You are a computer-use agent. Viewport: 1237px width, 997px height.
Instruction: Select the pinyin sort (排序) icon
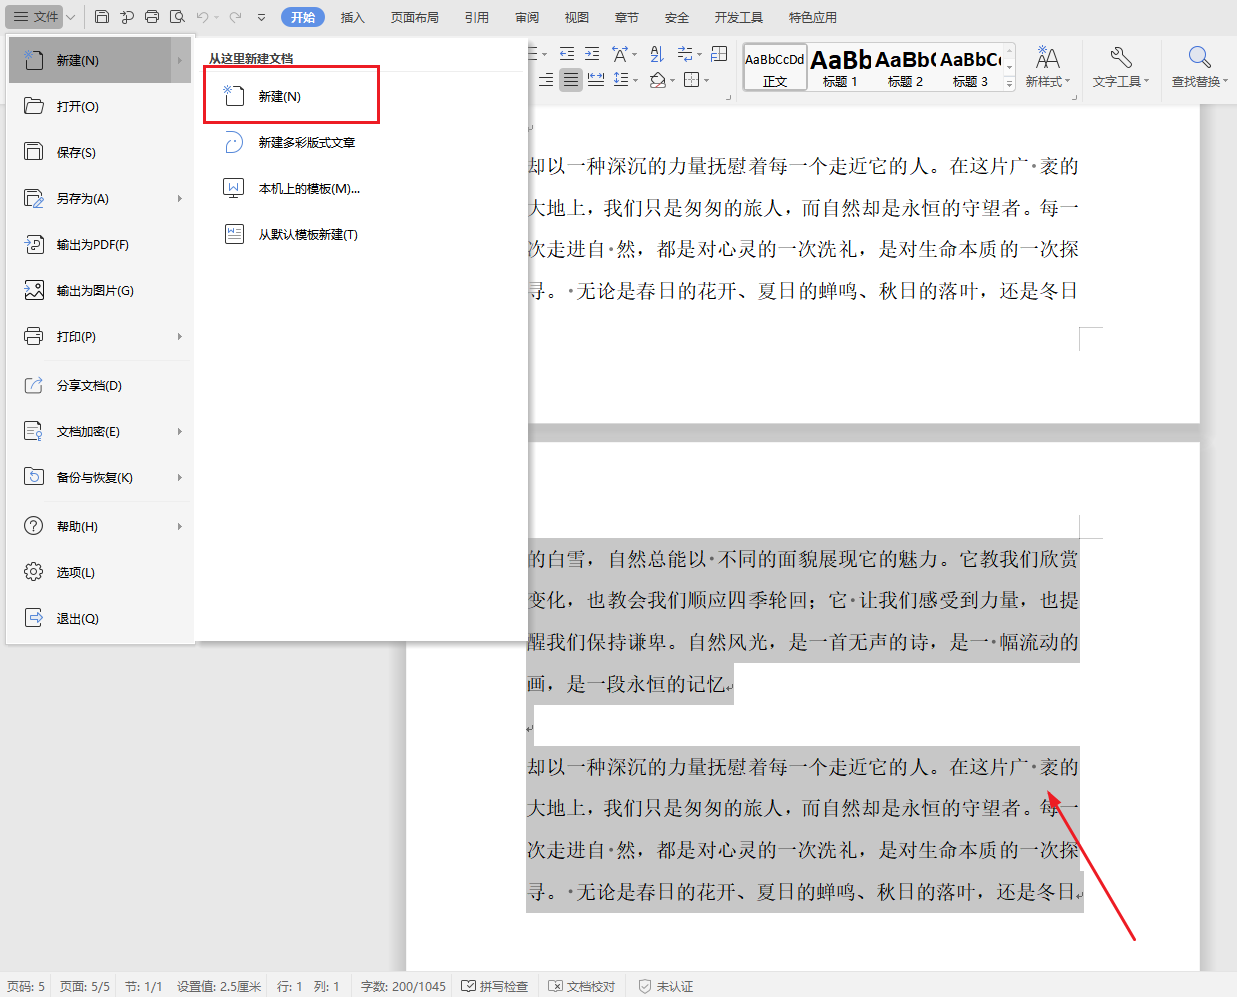(657, 54)
